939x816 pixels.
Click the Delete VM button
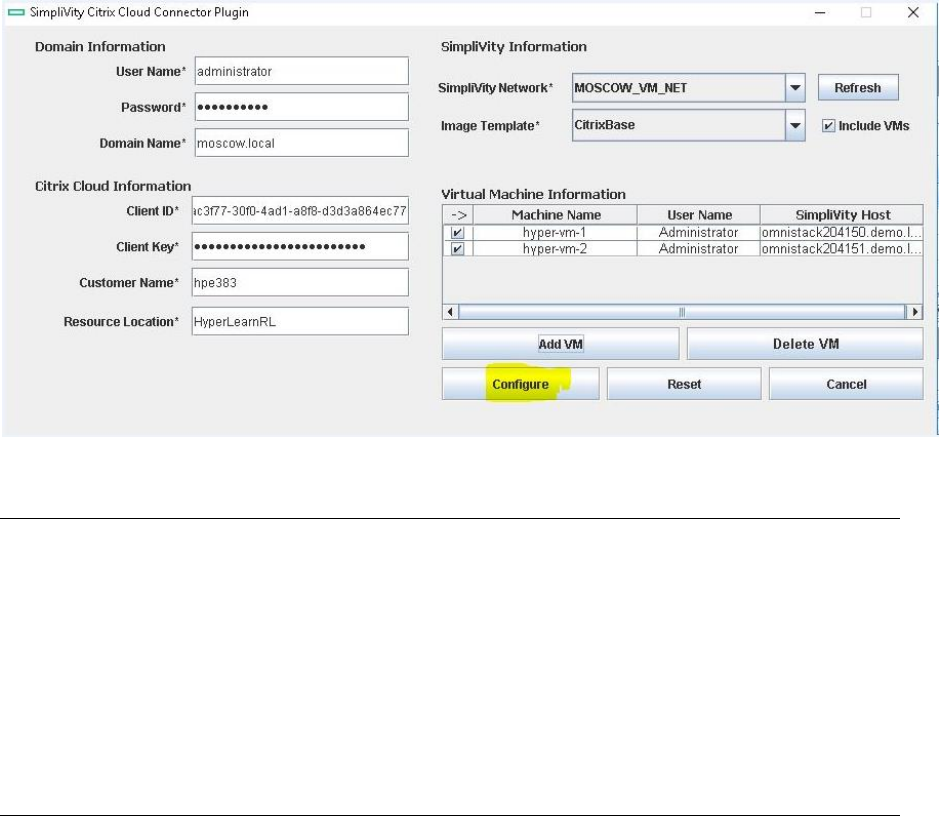pyautogui.click(x=805, y=344)
